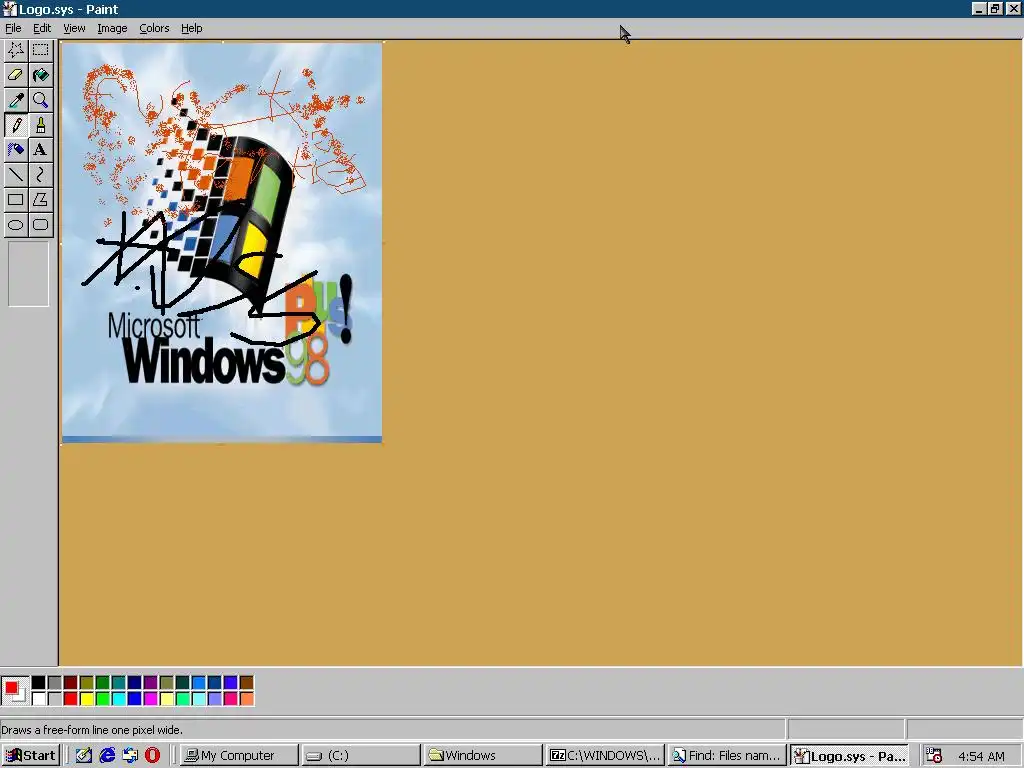Viewport: 1024px width, 768px height.
Task: Activate the Magnifier tool
Action: tap(40, 100)
